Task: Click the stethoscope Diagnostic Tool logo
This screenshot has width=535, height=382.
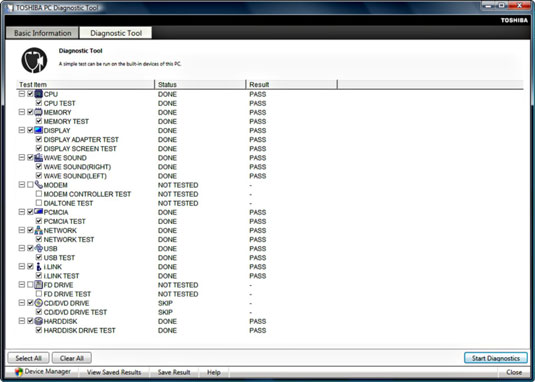Action: point(34,60)
